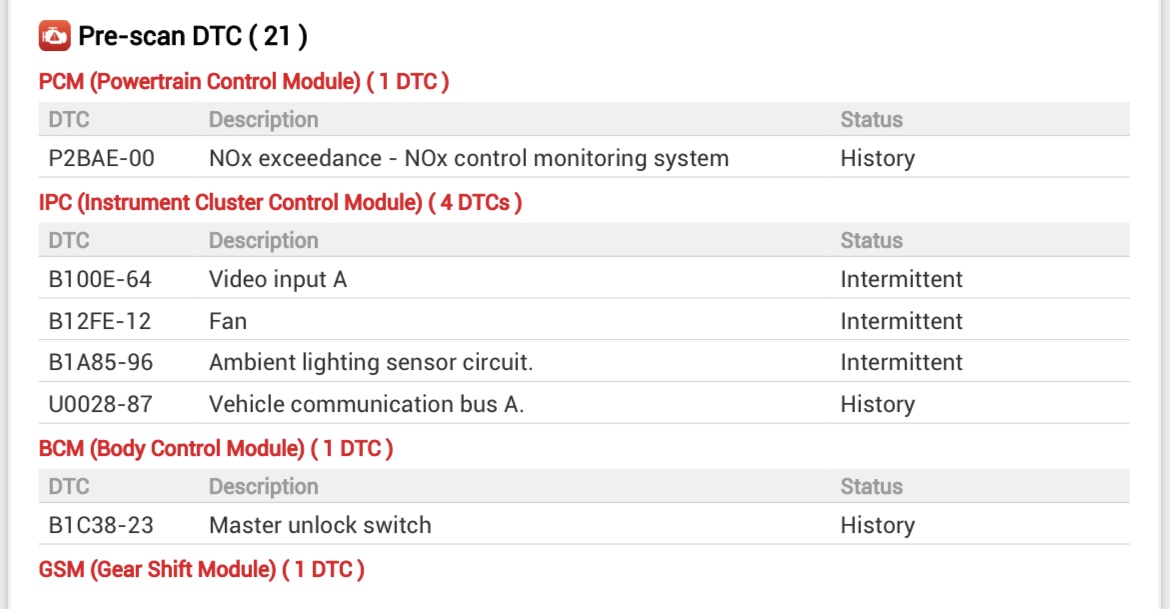Select the NOx exceedance description
The width and height of the screenshot is (1170, 609).
click(x=468, y=158)
